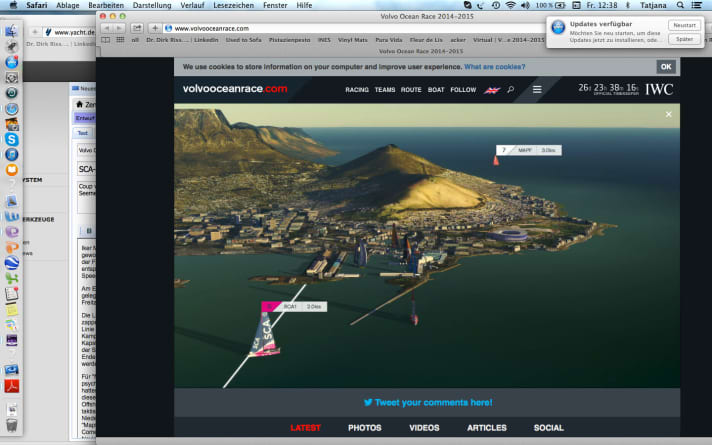
Task: Click the Time Machine menu bar icon
Action: [x=496, y=5]
